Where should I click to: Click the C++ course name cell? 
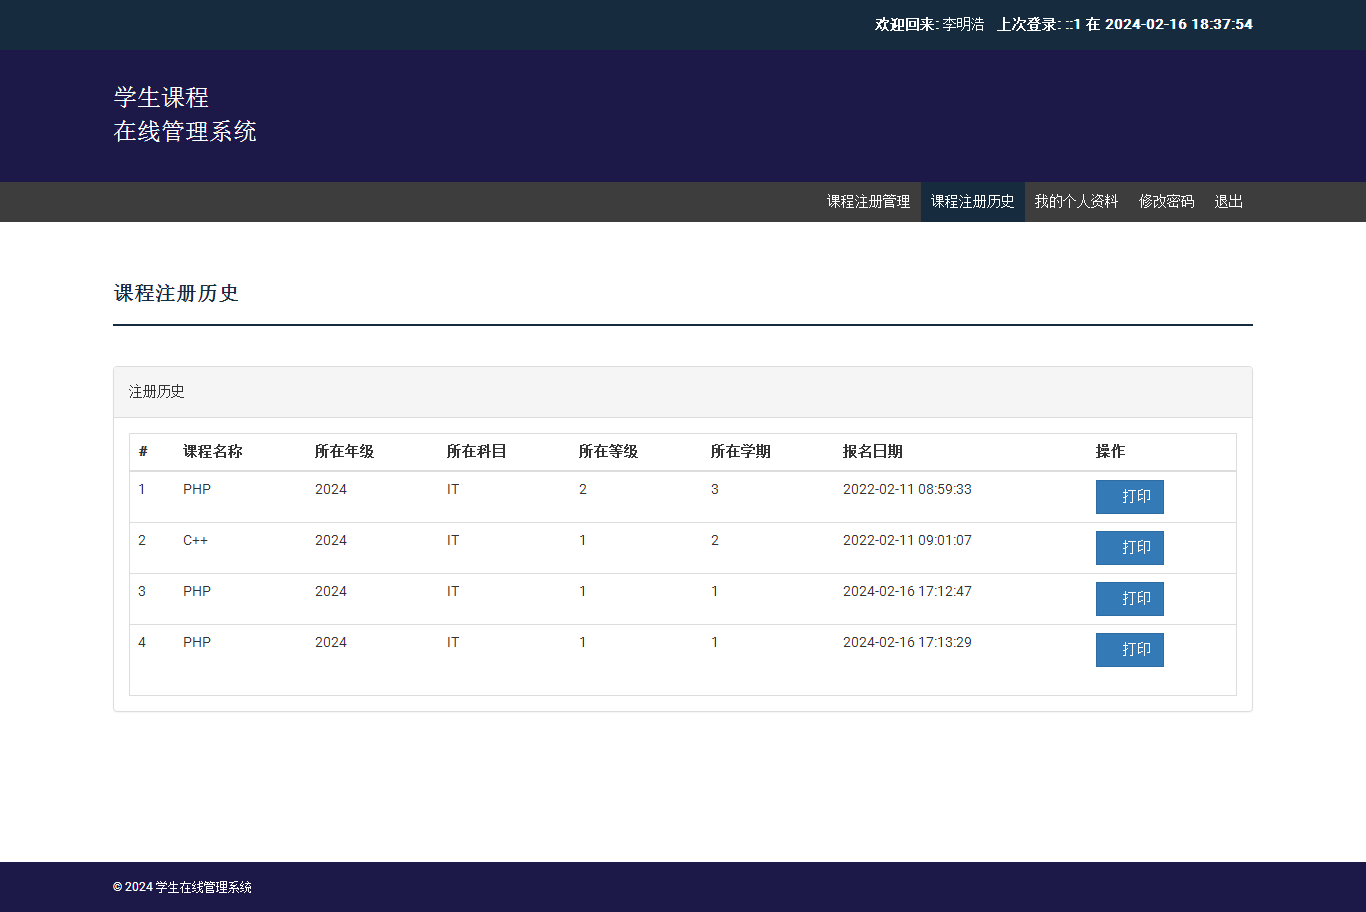coord(195,541)
